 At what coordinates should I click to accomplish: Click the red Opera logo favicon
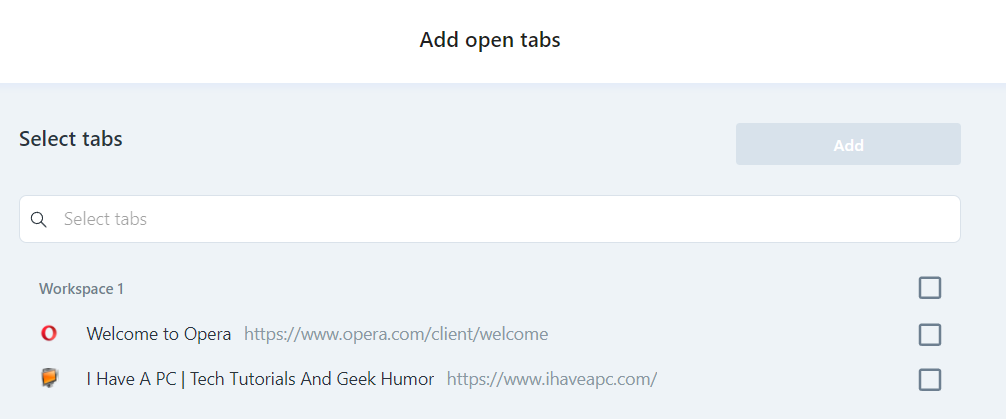[49, 333]
